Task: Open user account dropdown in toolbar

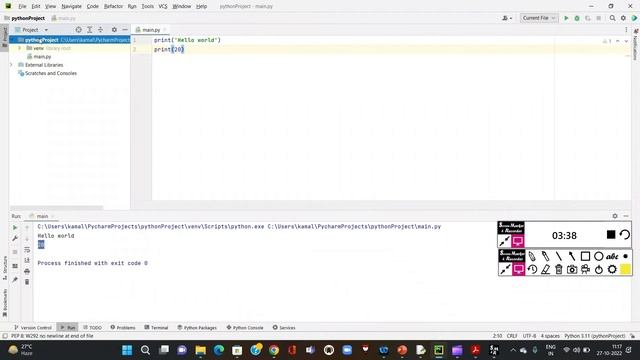Action: 507,18
